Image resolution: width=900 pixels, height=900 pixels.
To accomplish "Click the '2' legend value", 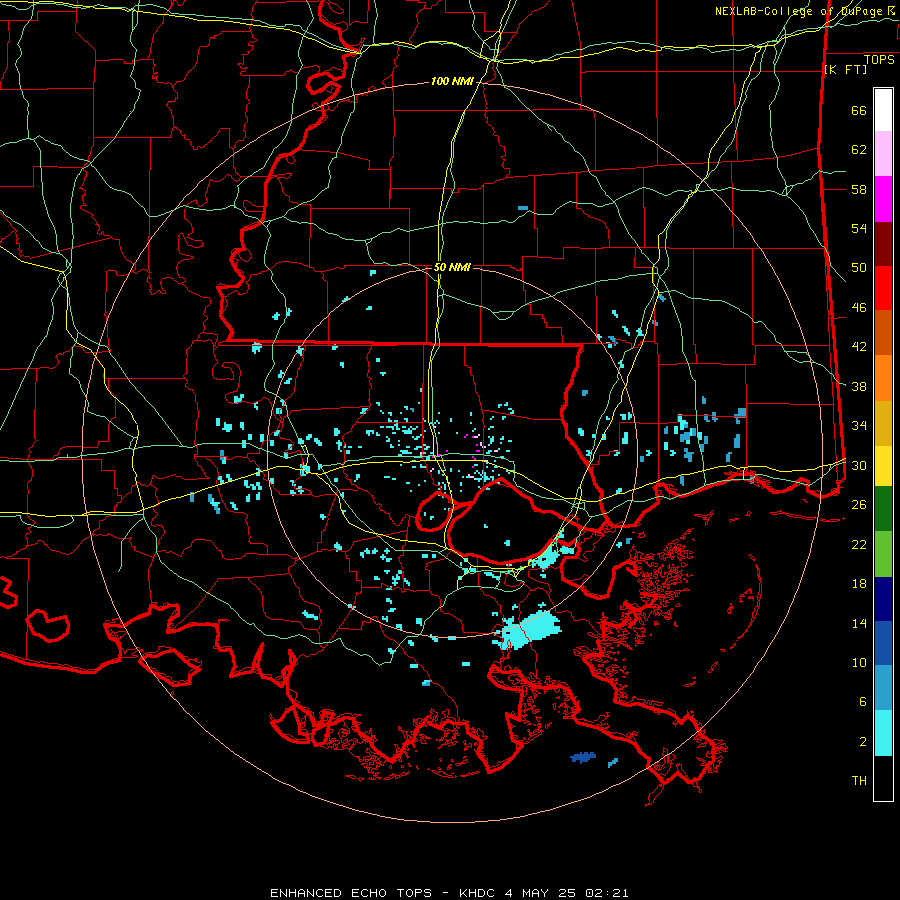I will pos(863,741).
